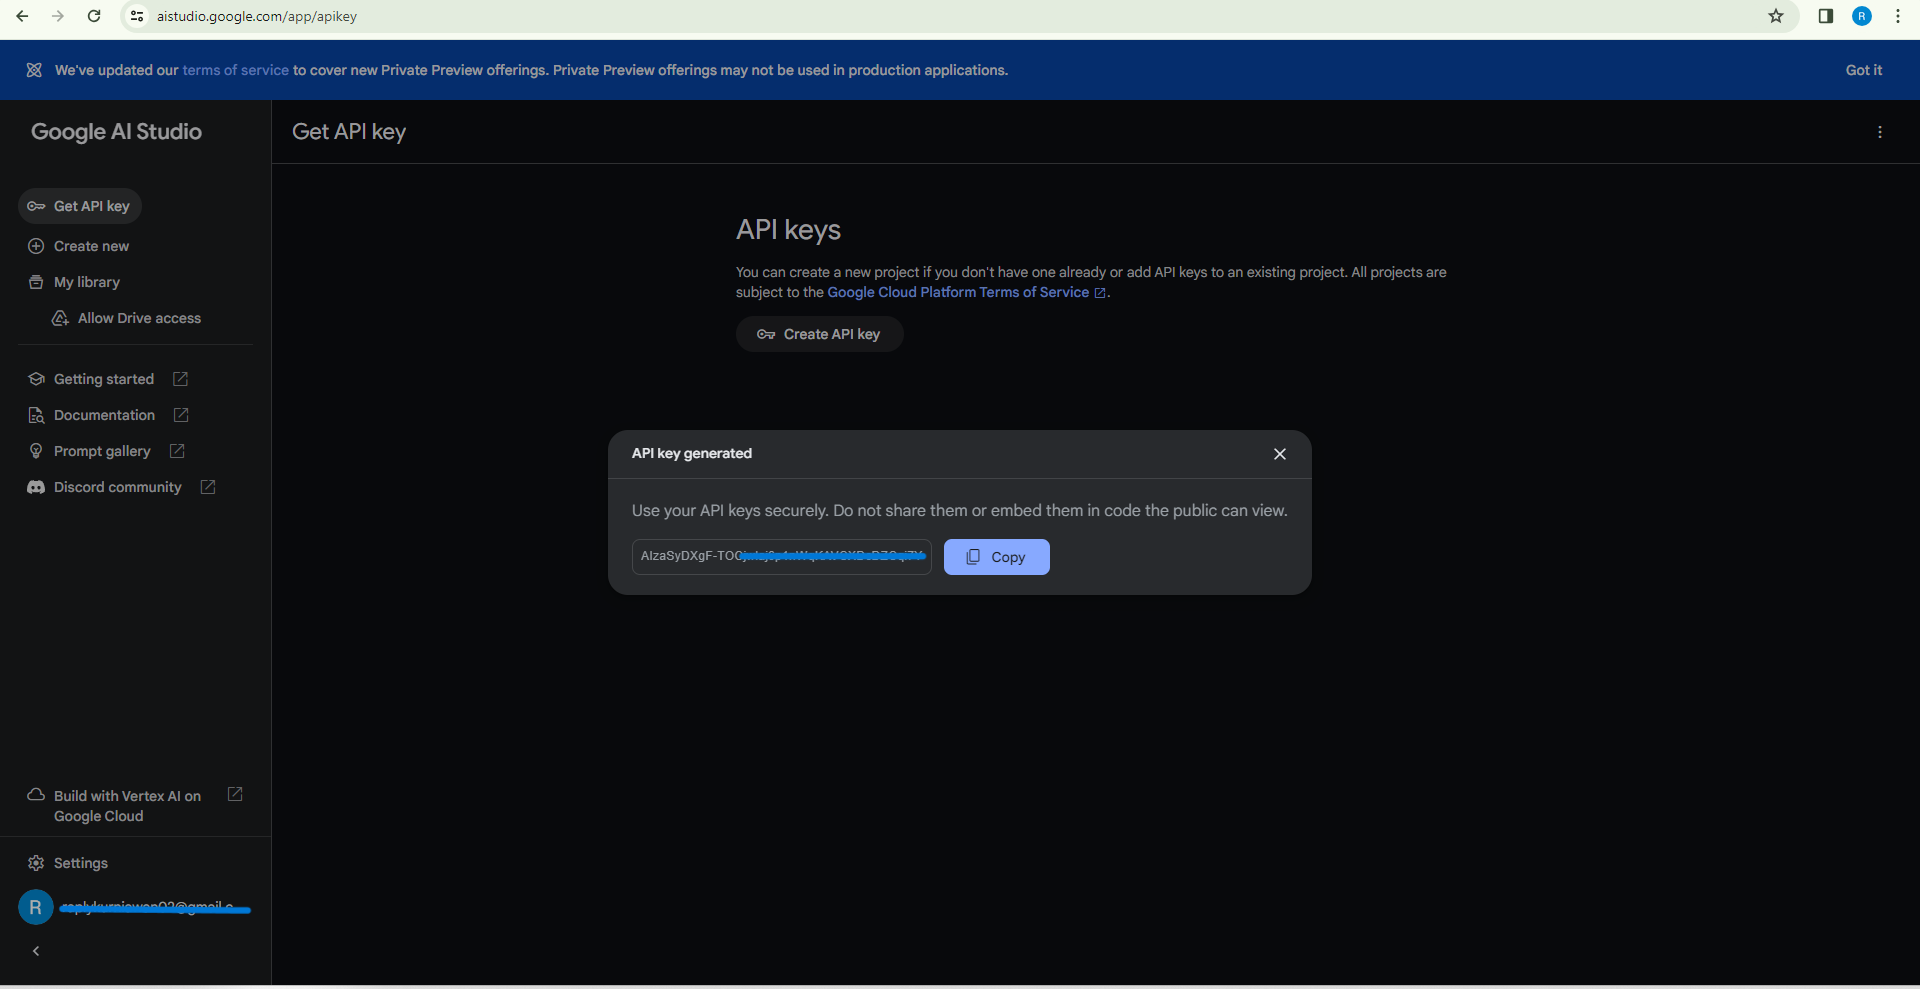This screenshot has width=1920, height=989.
Task: Copy the generated API key
Action: (996, 557)
